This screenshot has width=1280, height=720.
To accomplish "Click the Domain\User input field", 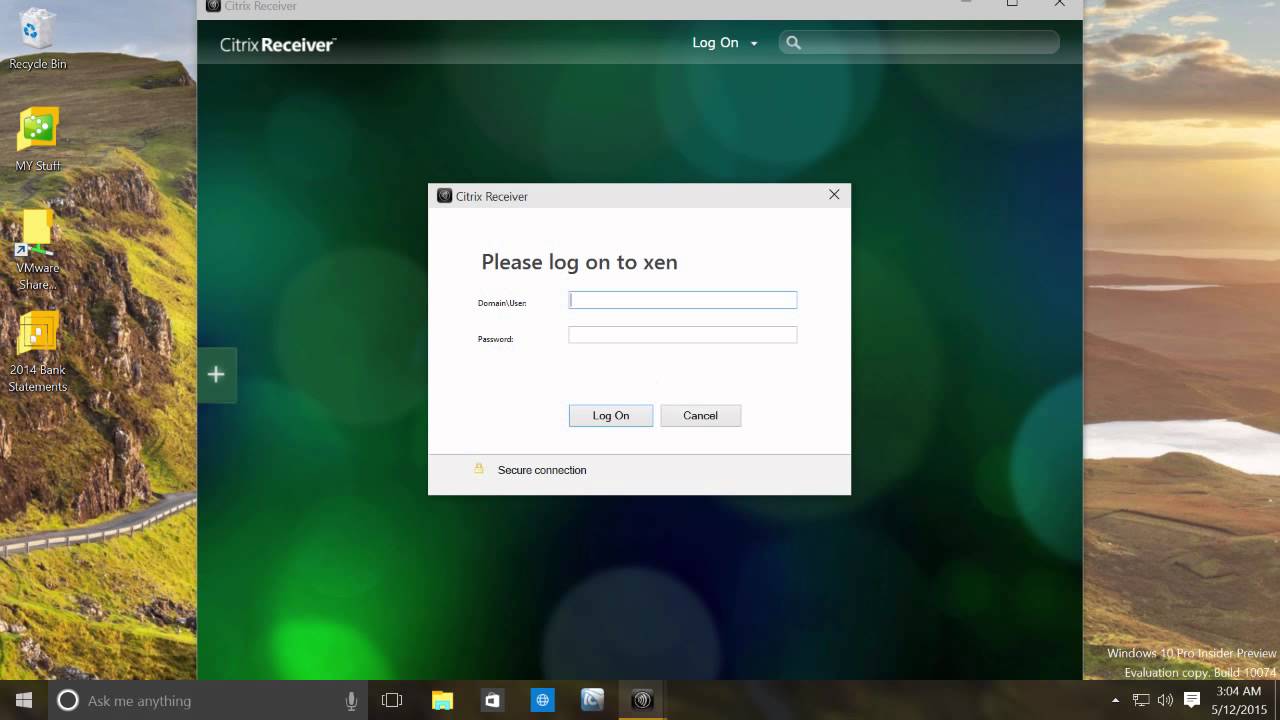I will (683, 300).
